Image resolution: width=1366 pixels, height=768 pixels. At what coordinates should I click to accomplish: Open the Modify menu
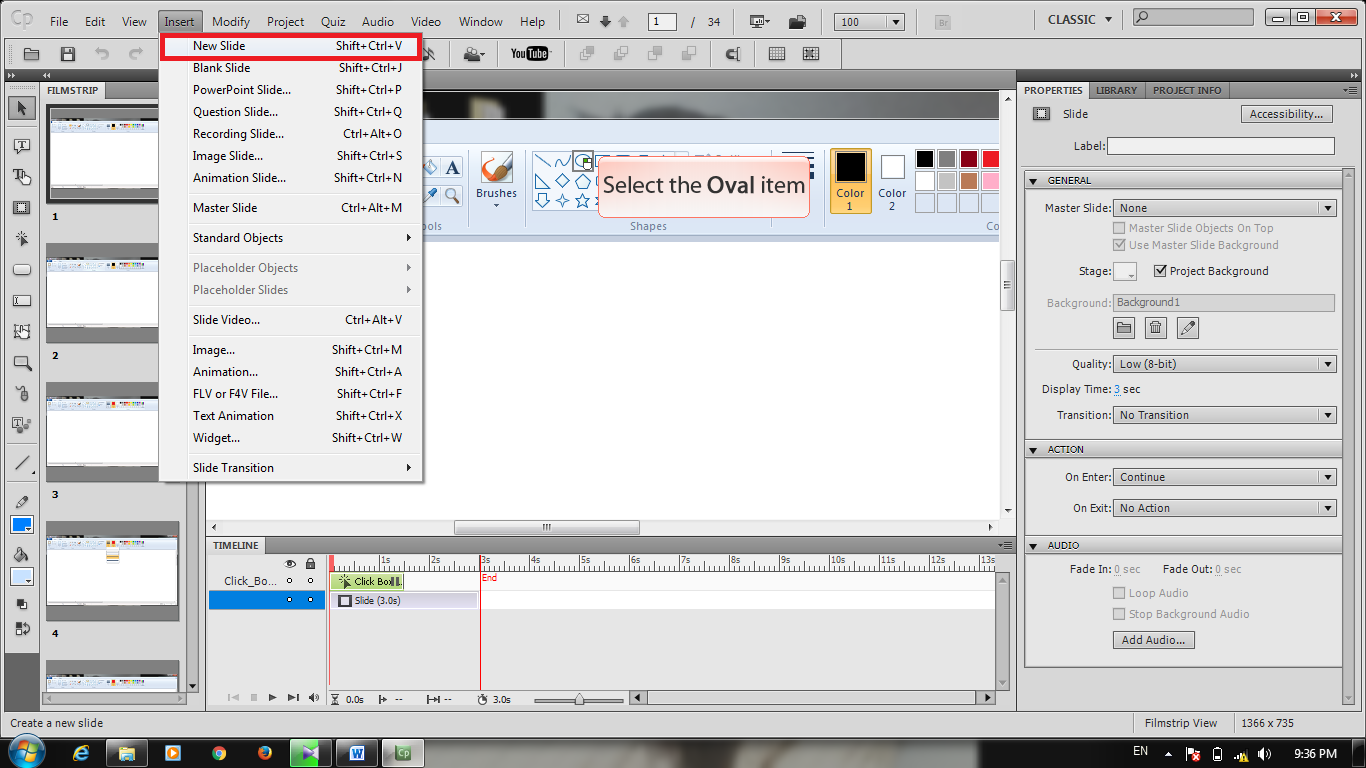pyautogui.click(x=231, y=21)
